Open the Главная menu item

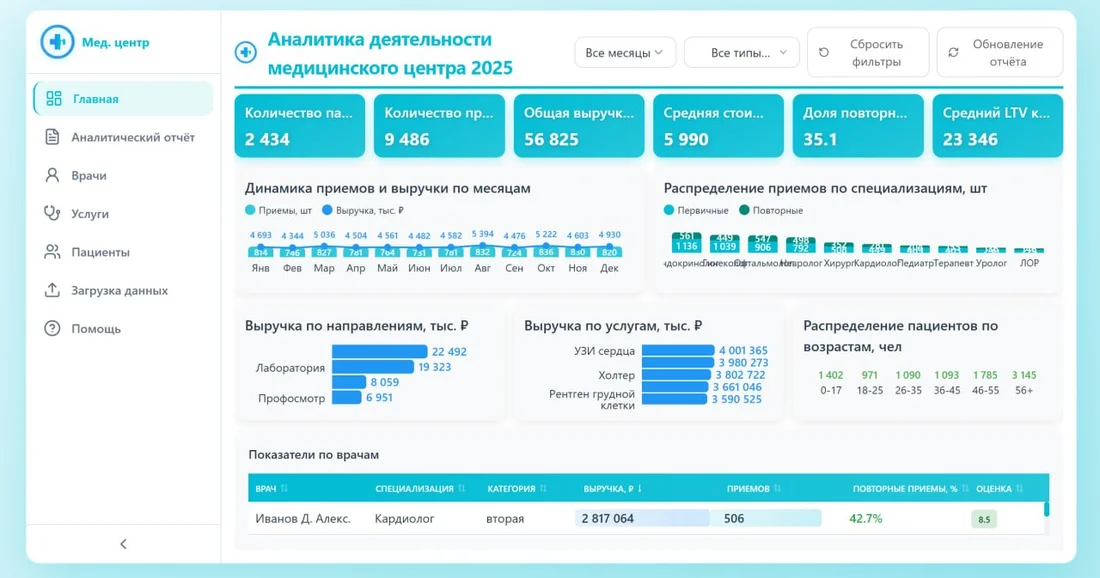[x=123, y=98]
